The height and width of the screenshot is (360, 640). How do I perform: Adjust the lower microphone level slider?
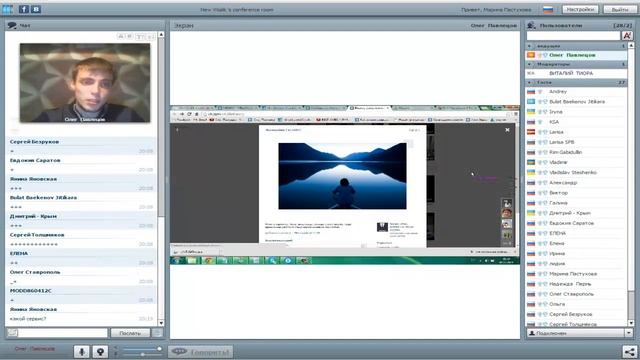pyautogui.click(x=141, y=355)
